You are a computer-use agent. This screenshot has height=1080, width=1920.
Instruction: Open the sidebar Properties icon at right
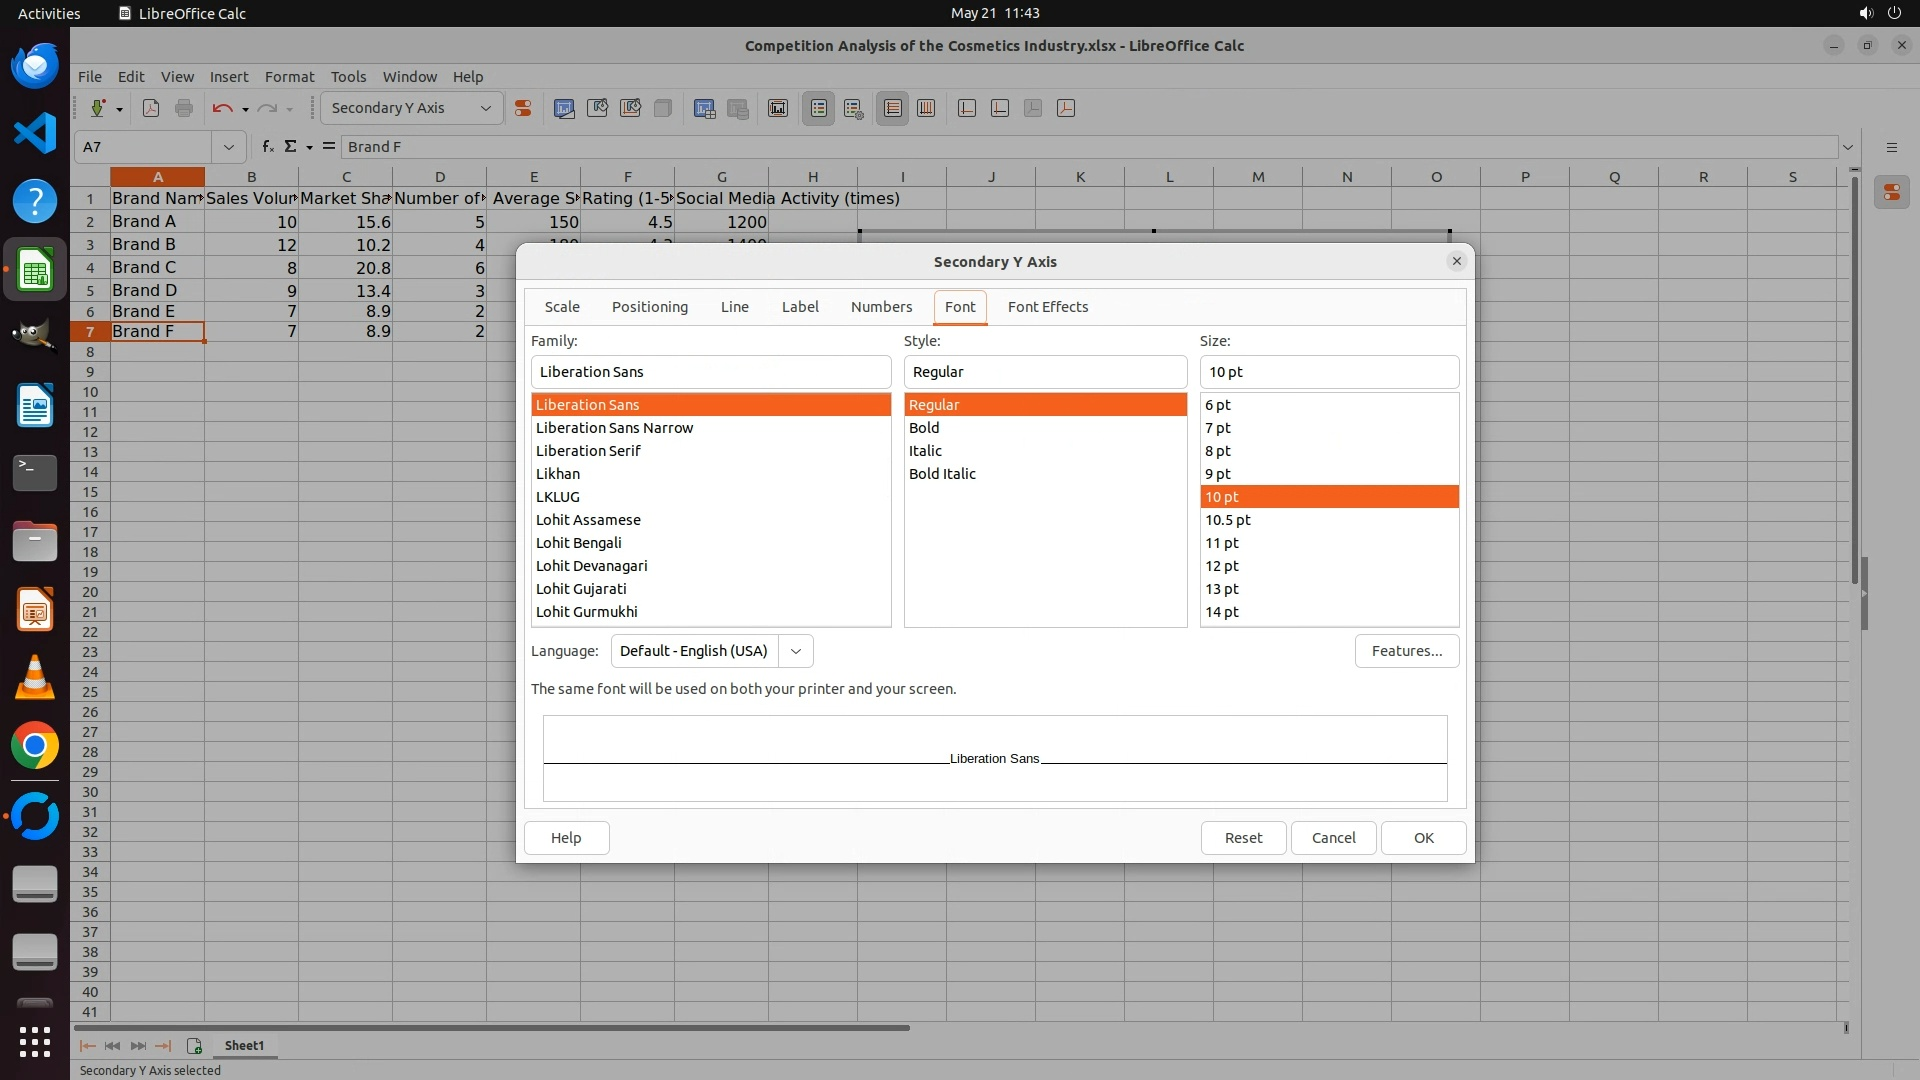[x=1891, y=192]
